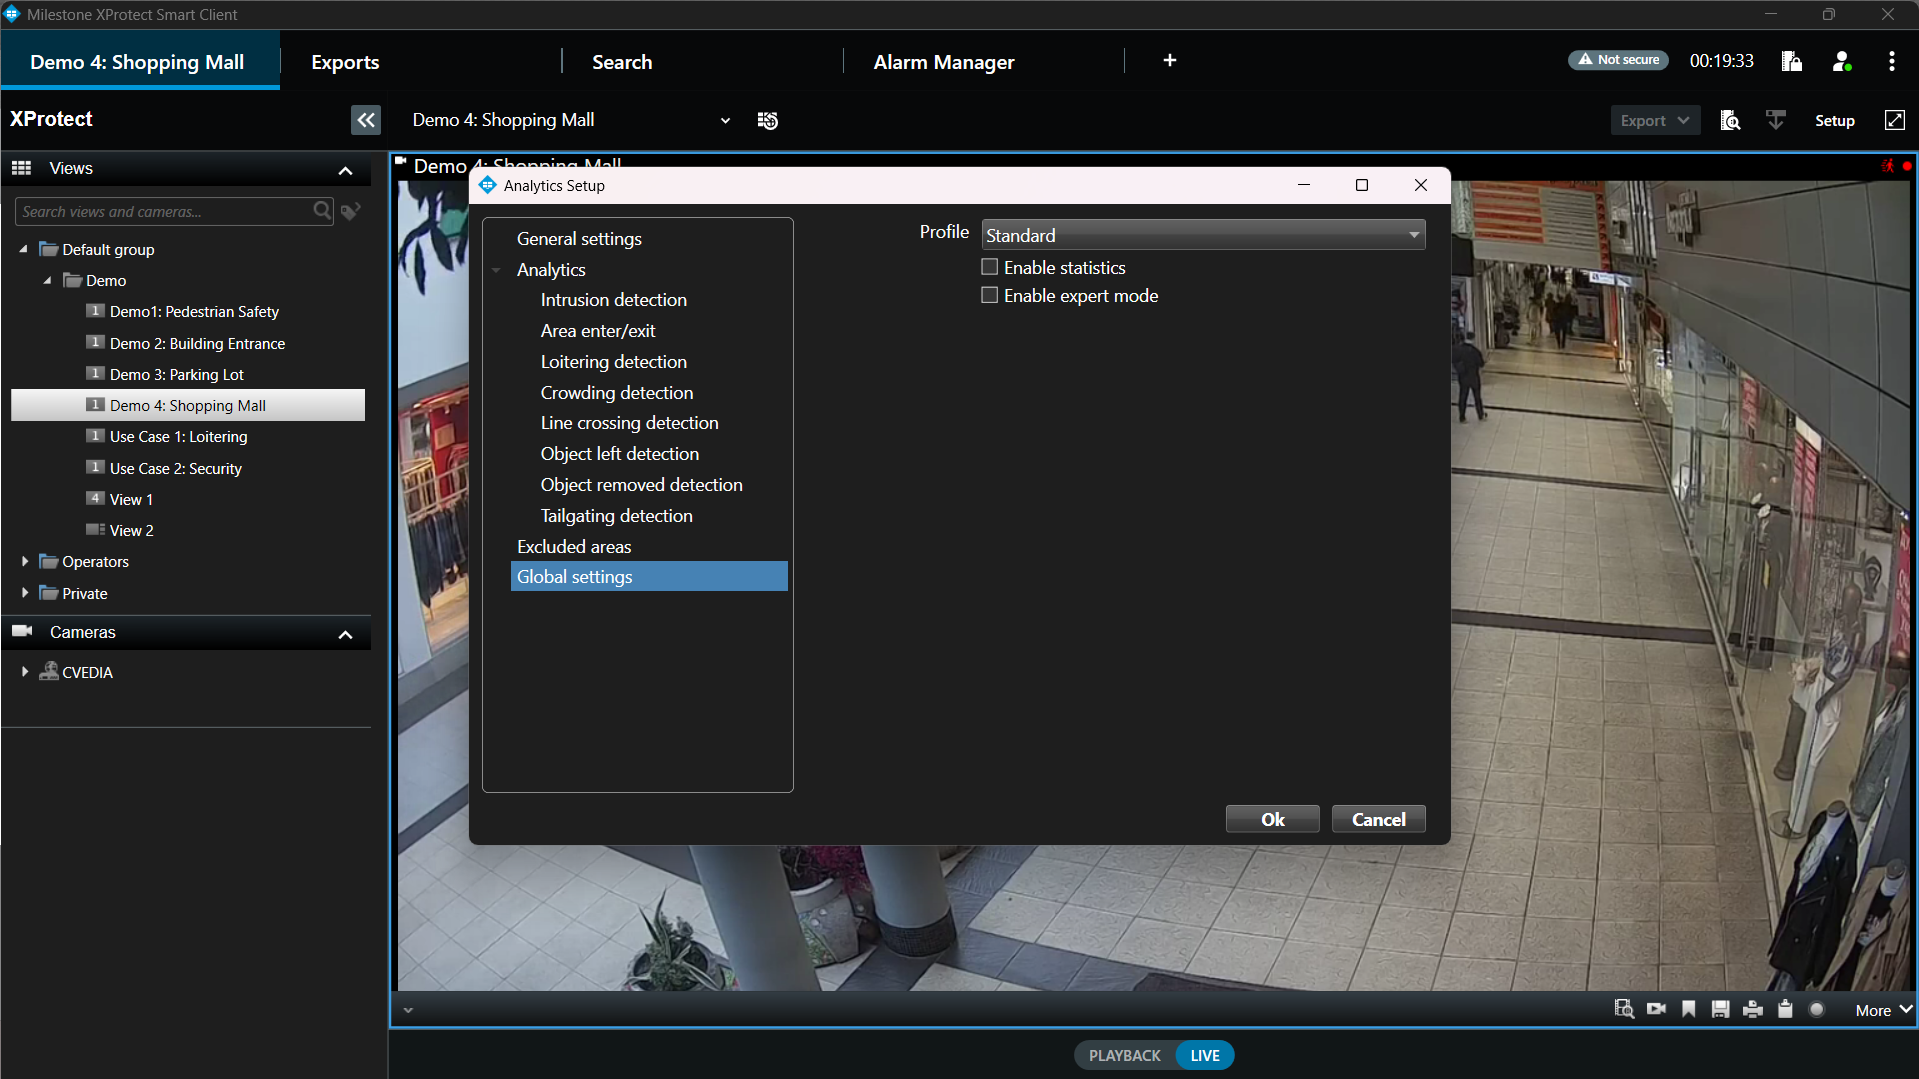Collapse the Default group tree node

coord(24,249)
